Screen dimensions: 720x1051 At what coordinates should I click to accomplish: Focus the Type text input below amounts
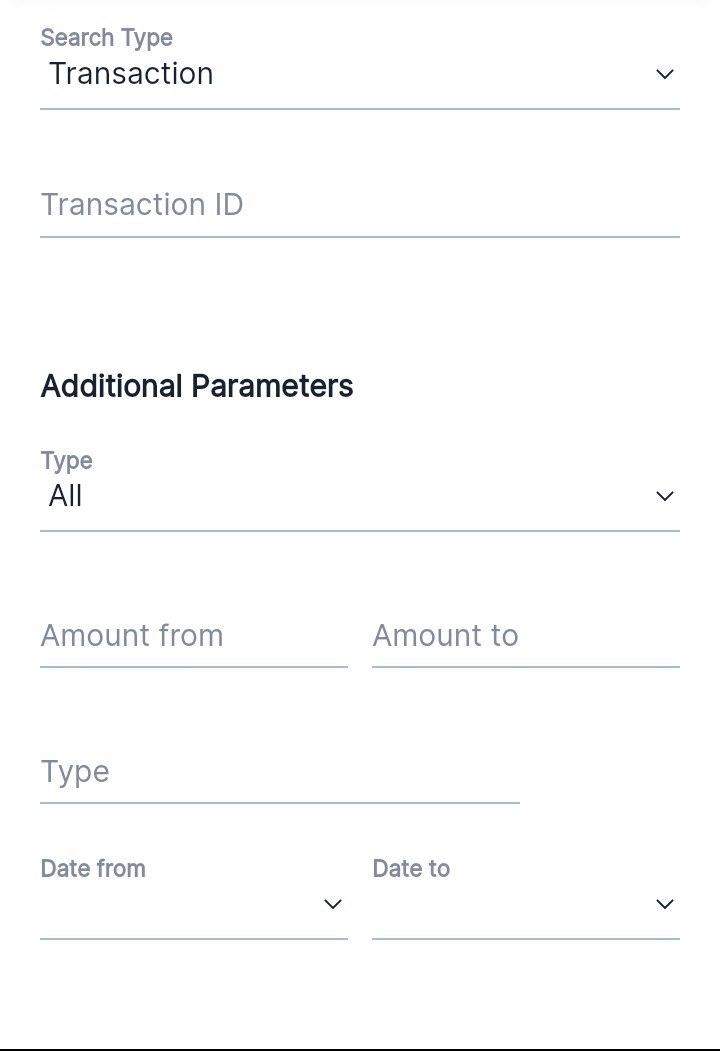[x=280, y=772]
